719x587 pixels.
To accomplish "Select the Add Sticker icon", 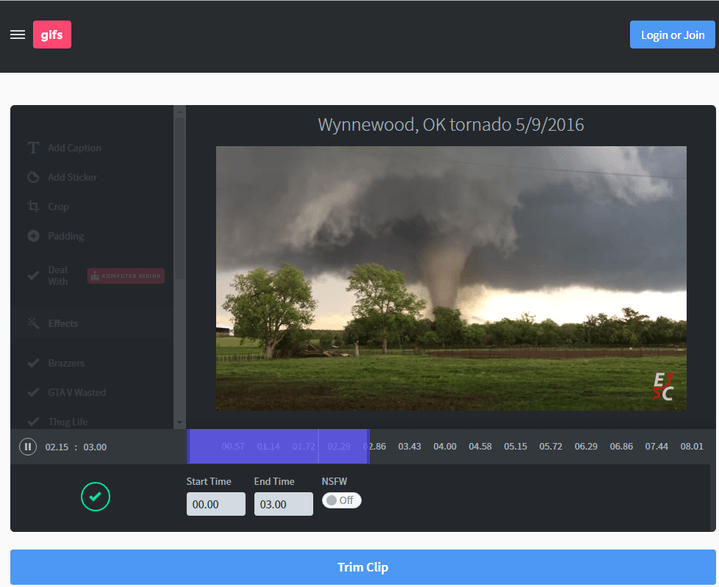I will 33,178.
